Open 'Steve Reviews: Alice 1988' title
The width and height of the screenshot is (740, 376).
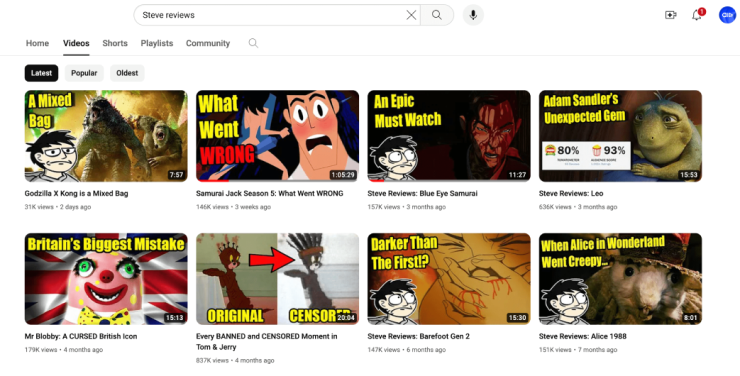point(583,336)
